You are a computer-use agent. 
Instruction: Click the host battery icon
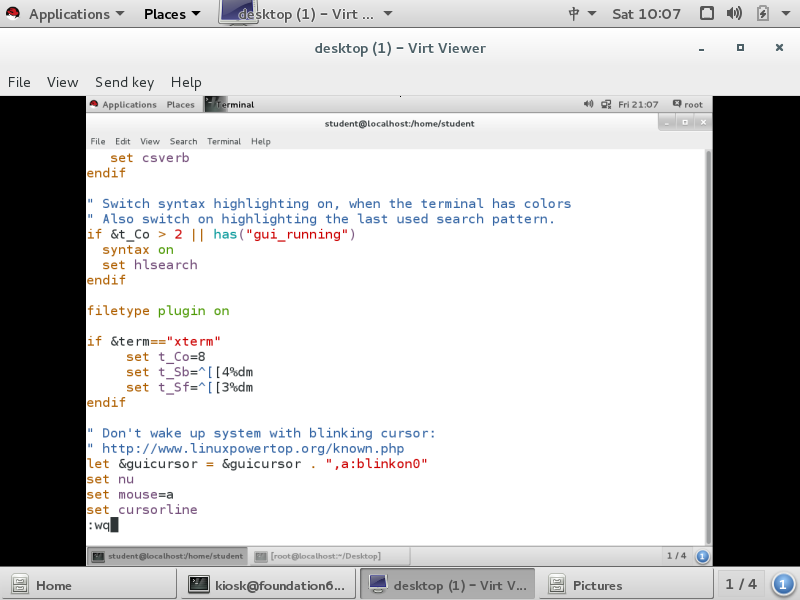(763, 13)
